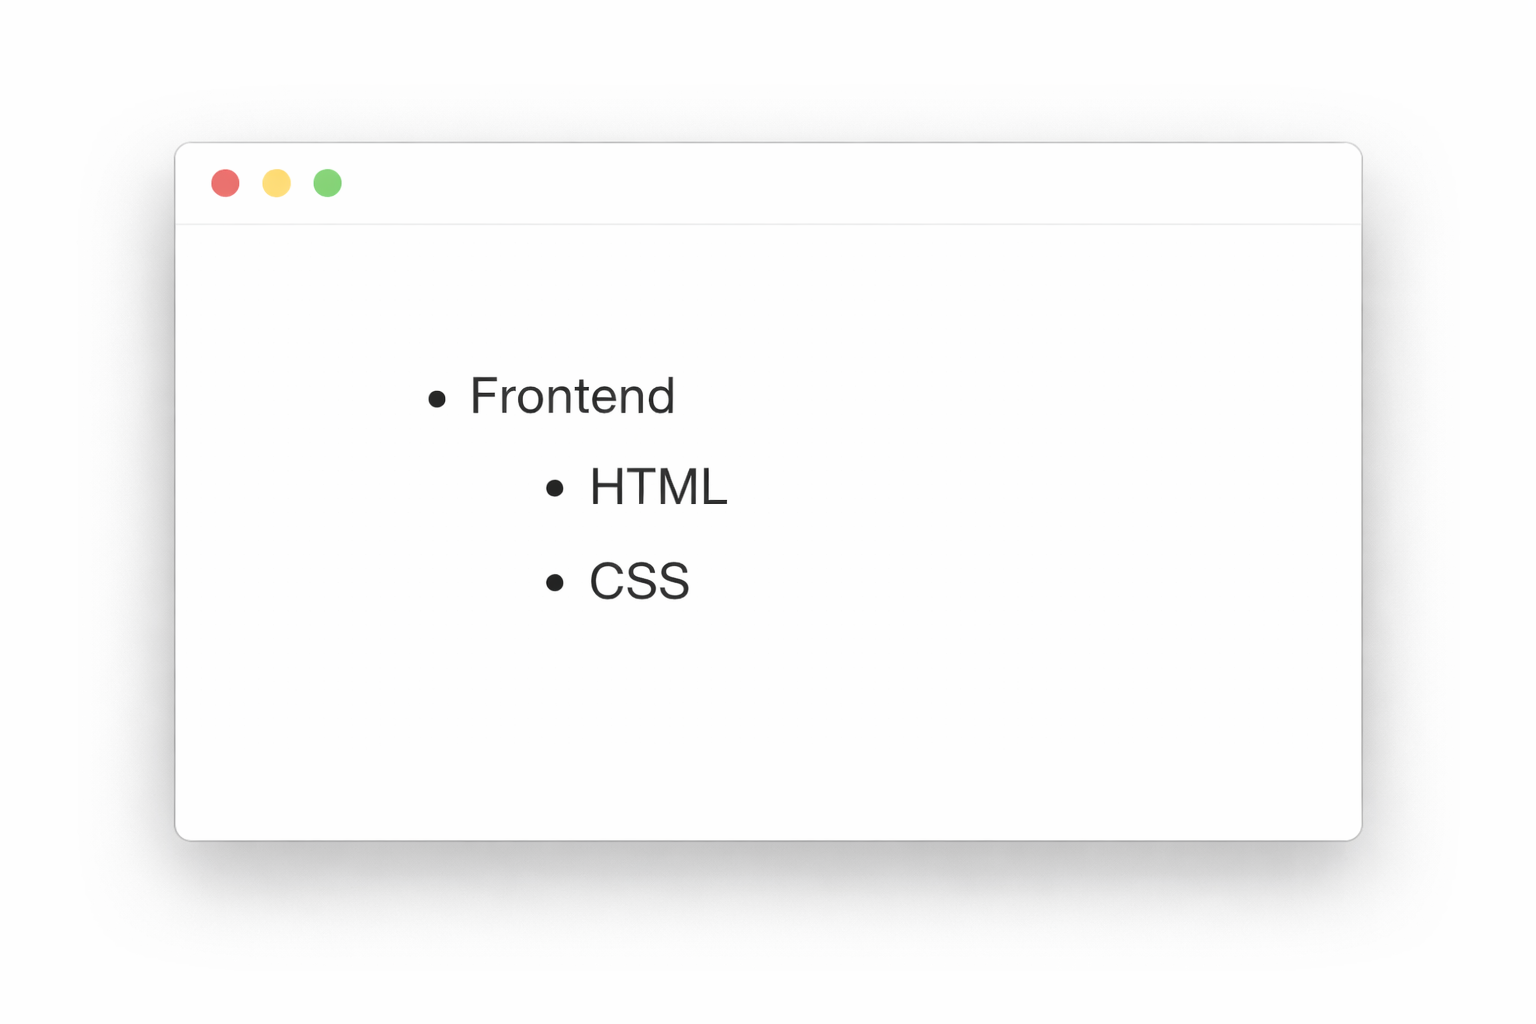This screenshot has width=1536, height=1024.
Task: Click the green zoom window button
Action: point(327,183)
